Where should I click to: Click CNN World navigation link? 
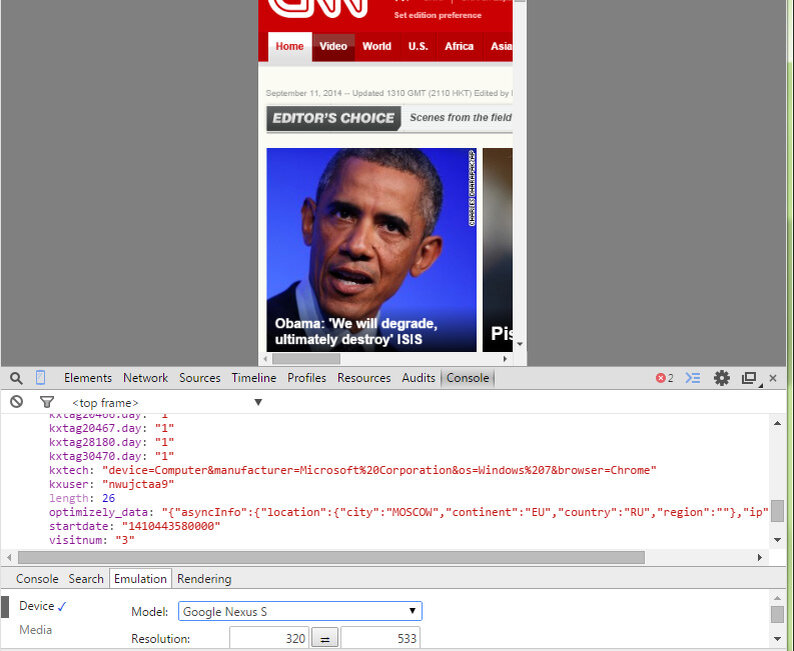377,47
